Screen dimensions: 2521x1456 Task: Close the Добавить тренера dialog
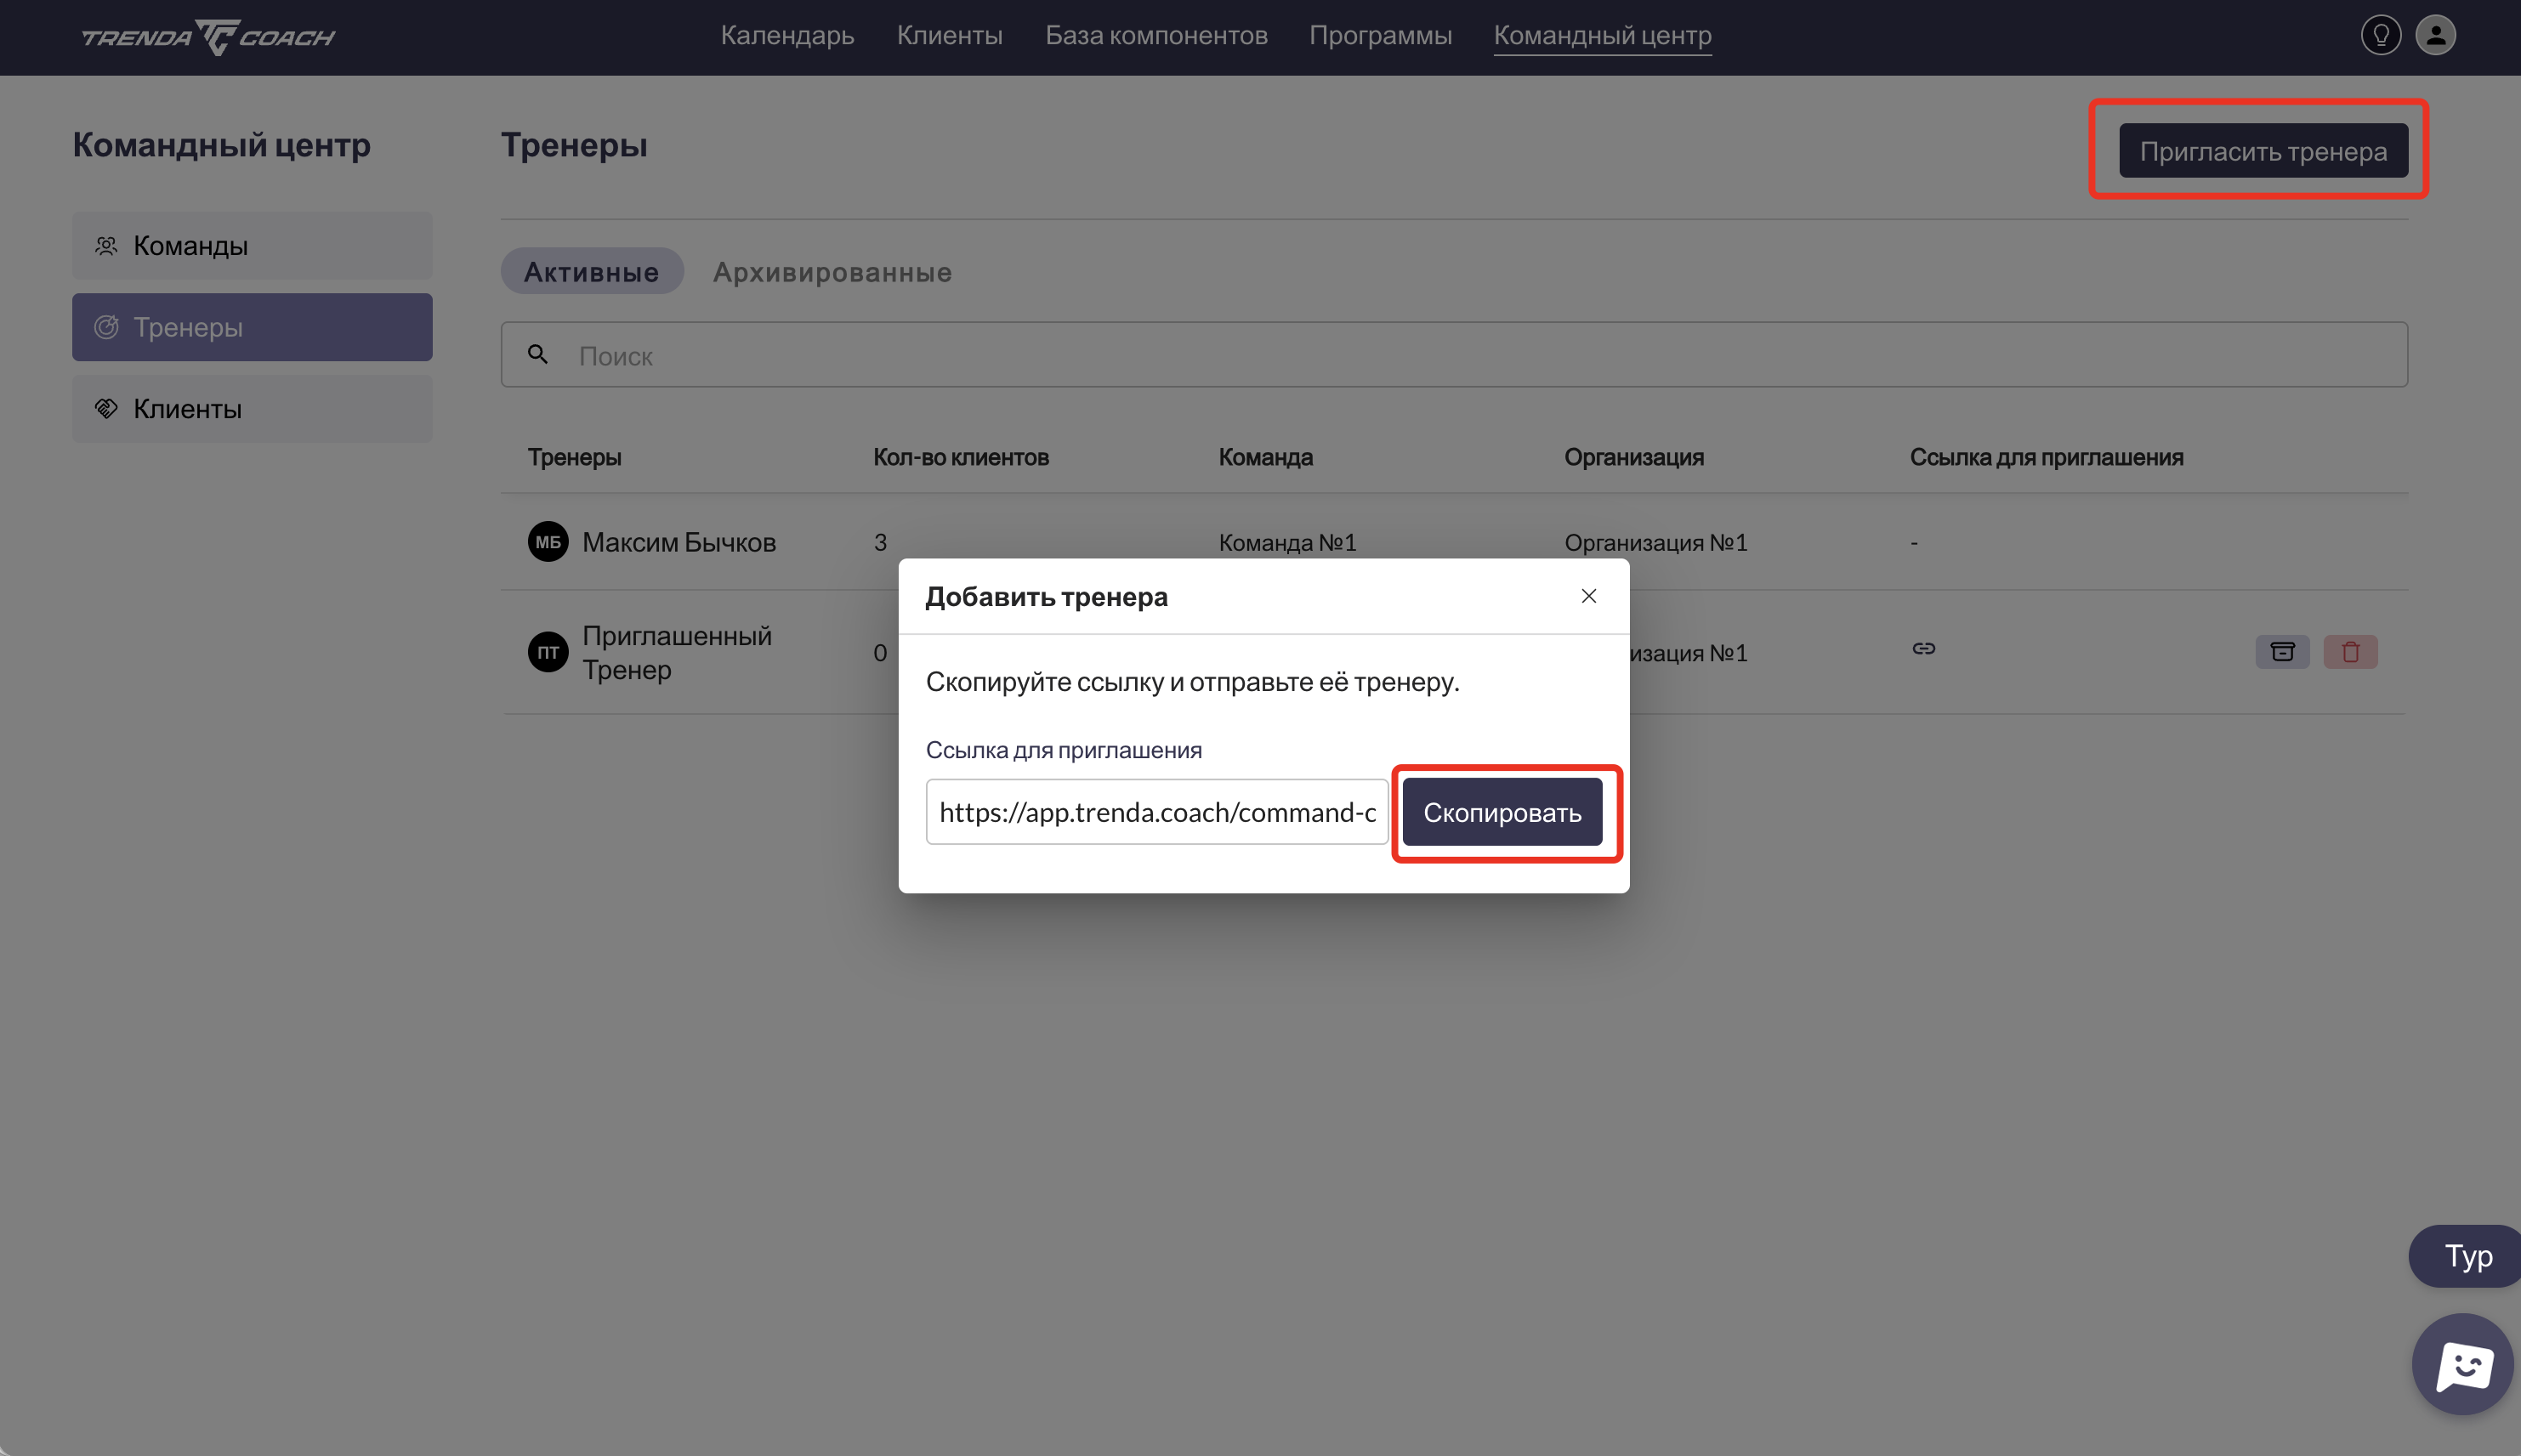click(x=1588, y=596)
